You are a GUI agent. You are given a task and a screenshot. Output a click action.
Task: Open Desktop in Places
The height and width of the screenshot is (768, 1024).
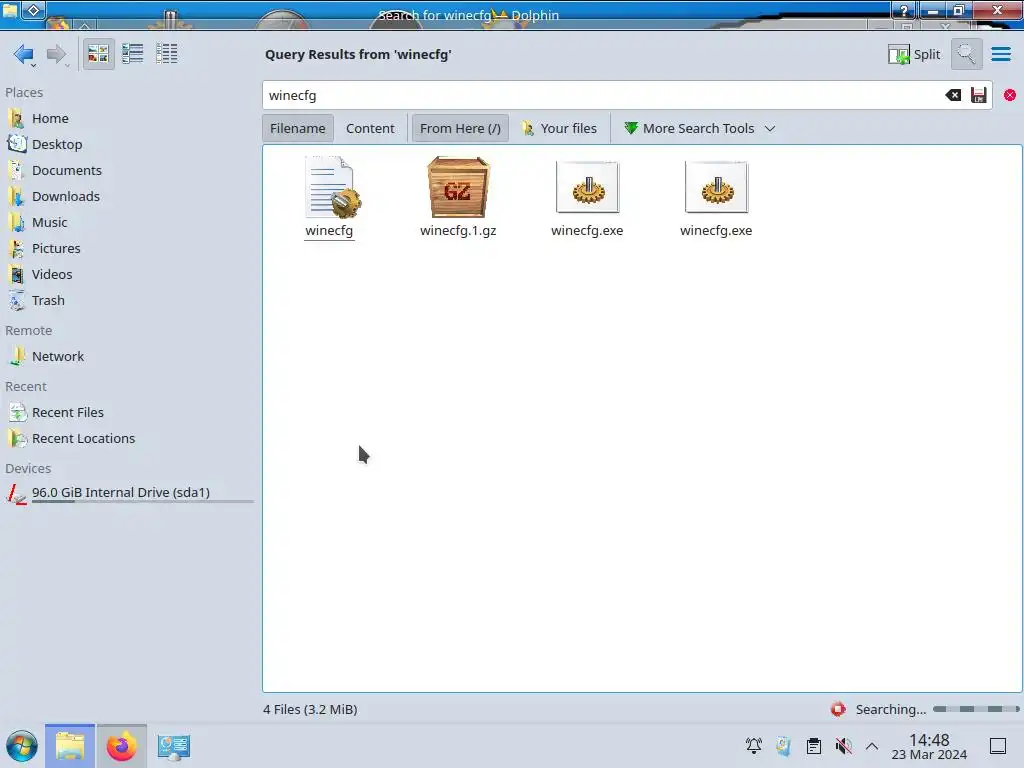point(57,144)
